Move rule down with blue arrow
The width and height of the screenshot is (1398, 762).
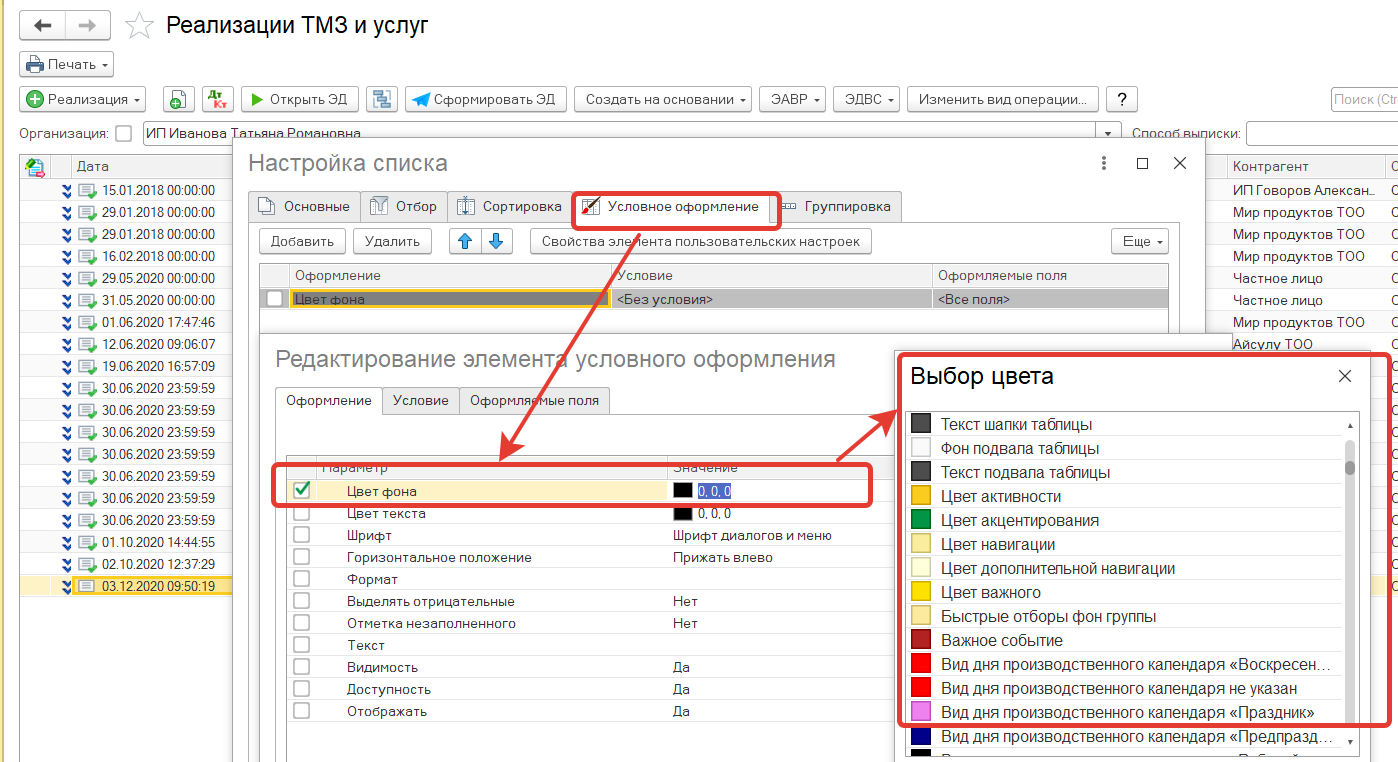497,241
